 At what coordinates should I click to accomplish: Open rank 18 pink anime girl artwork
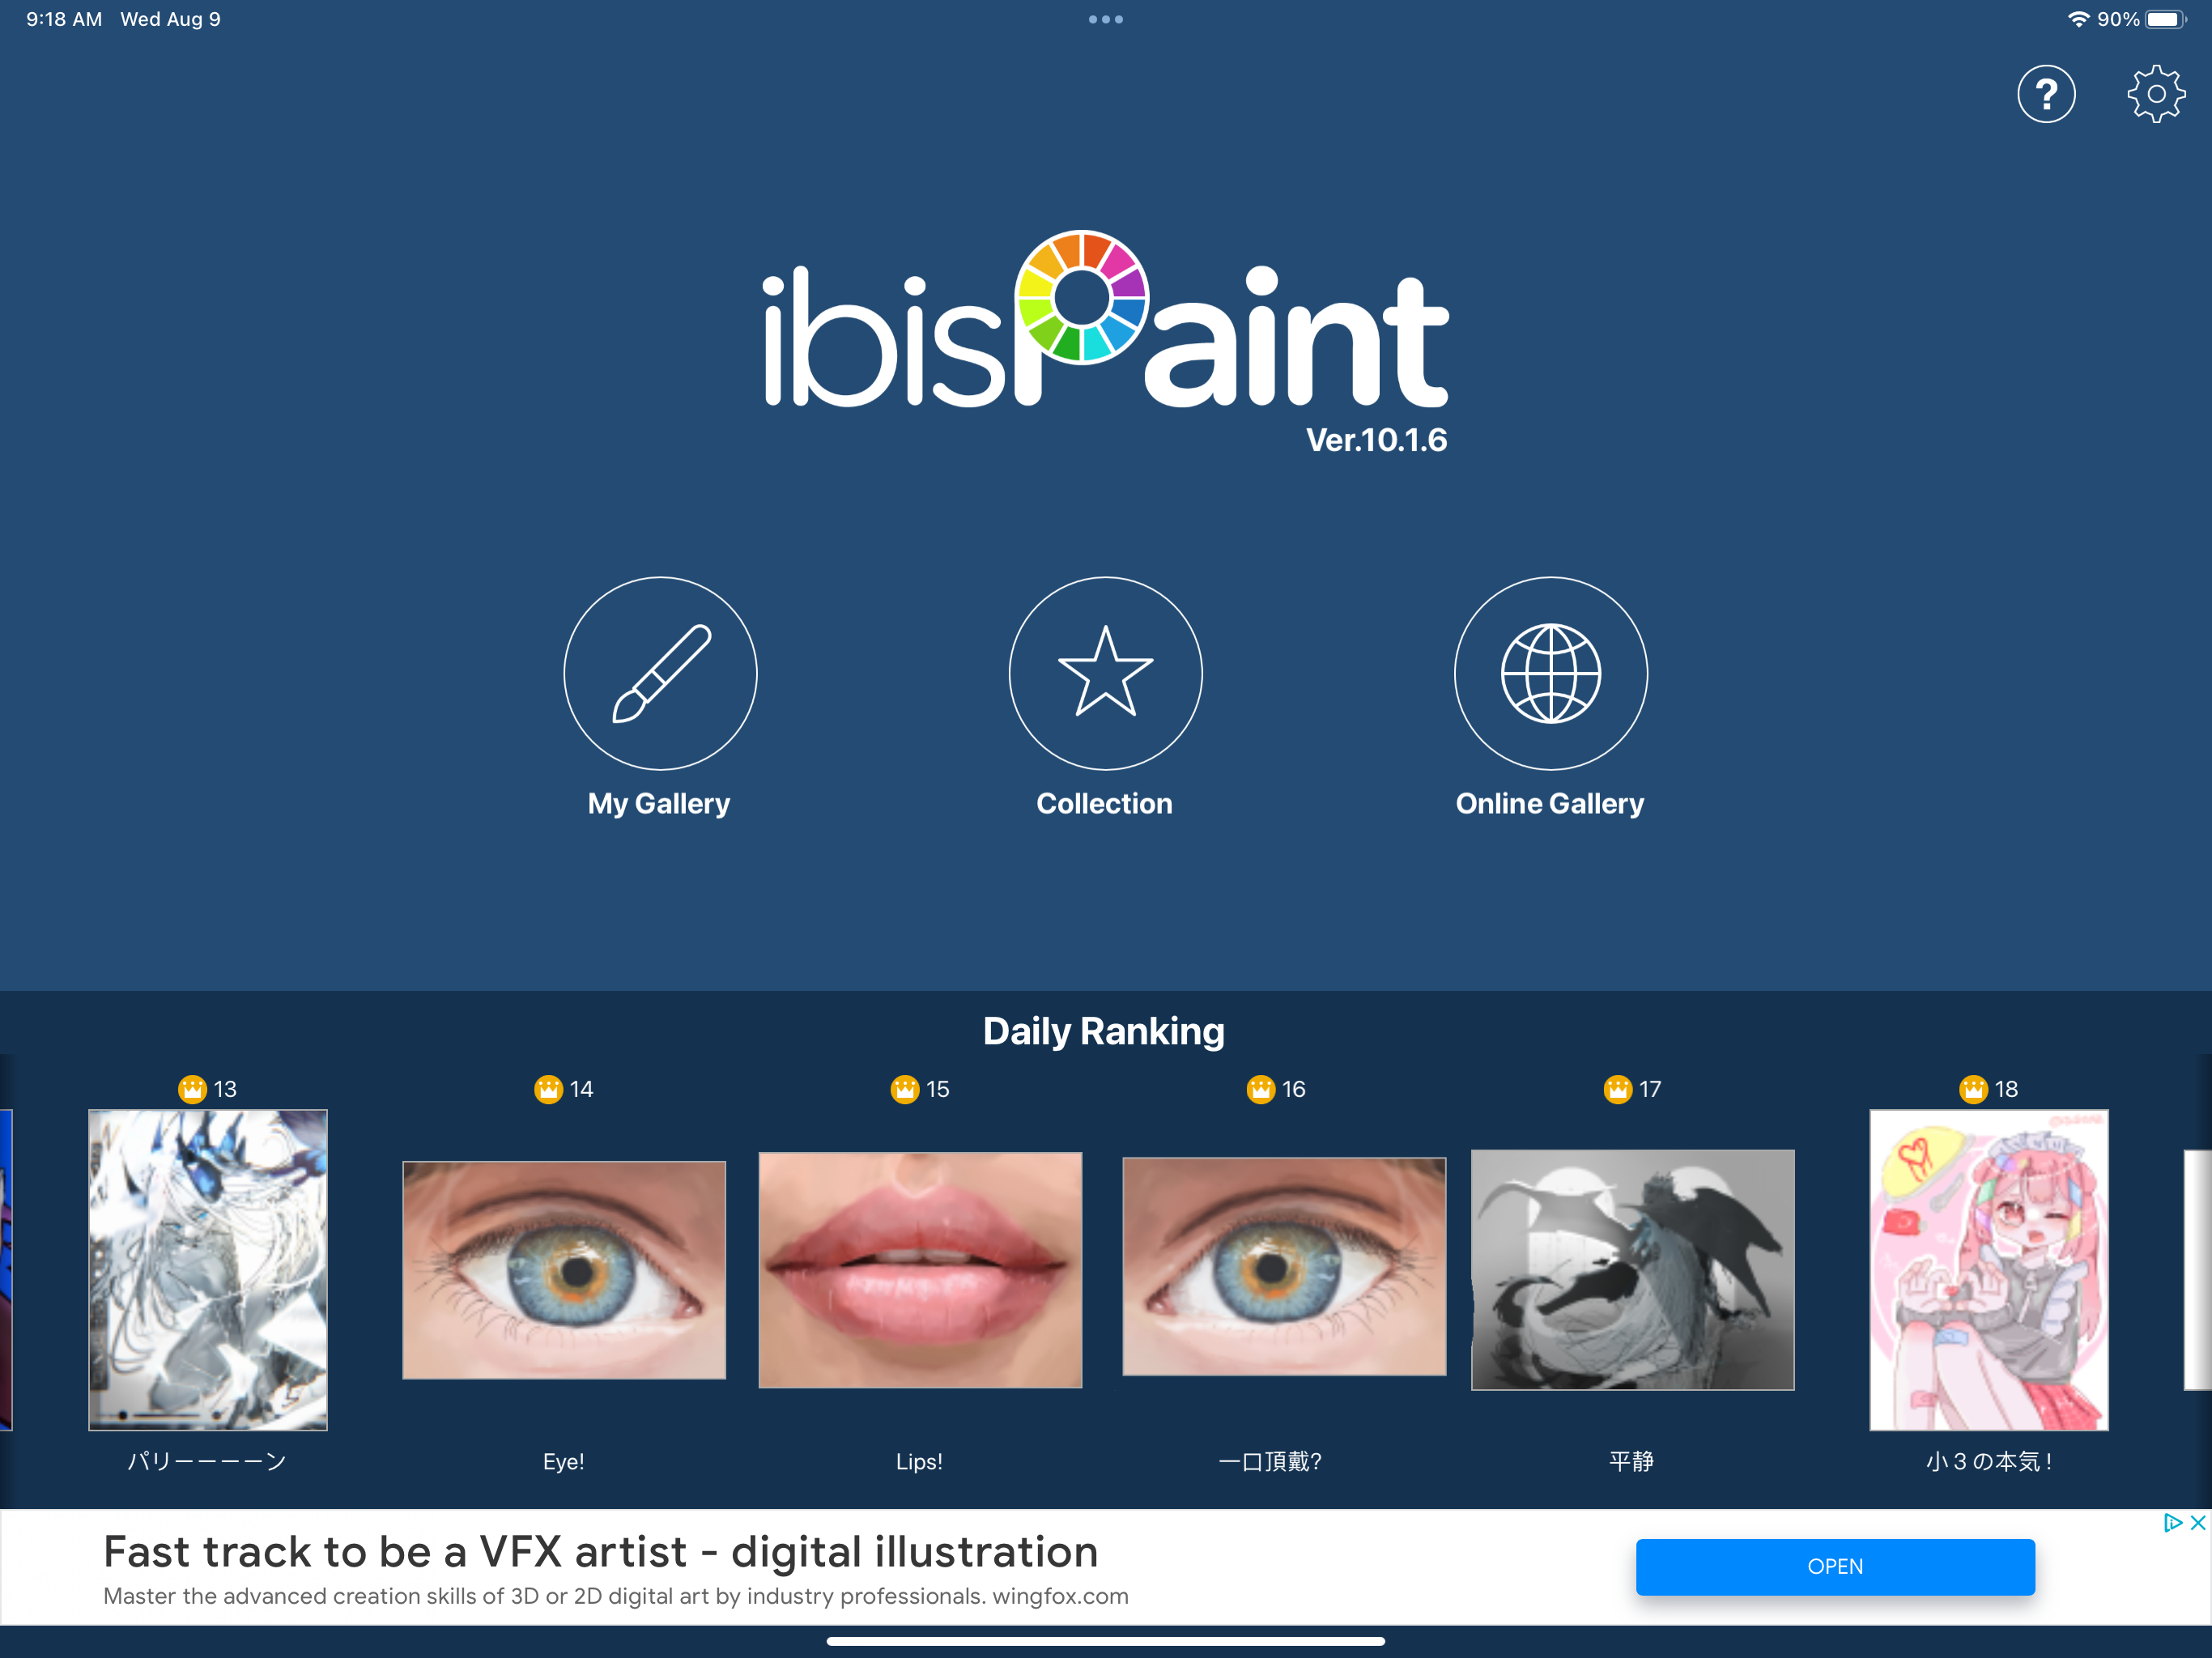coord(1988,1270)
